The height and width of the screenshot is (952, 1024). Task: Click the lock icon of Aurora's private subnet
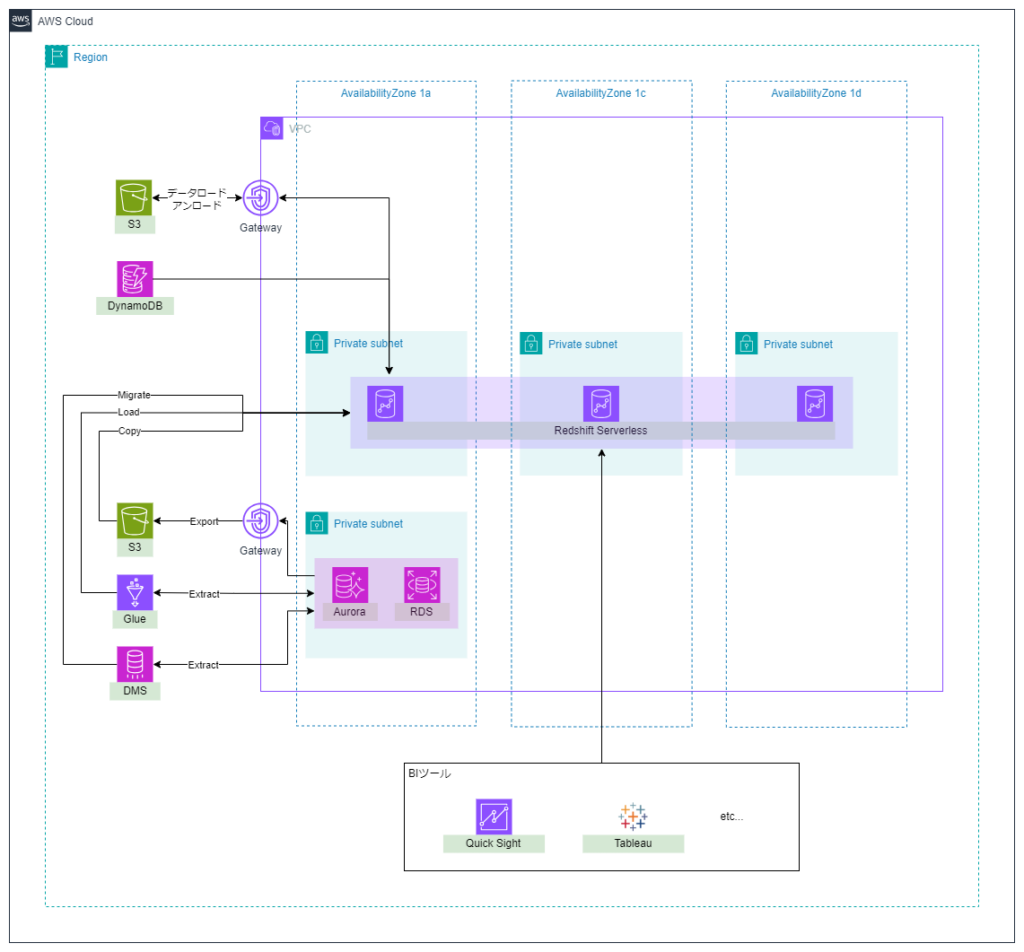(x=317, y=523)
